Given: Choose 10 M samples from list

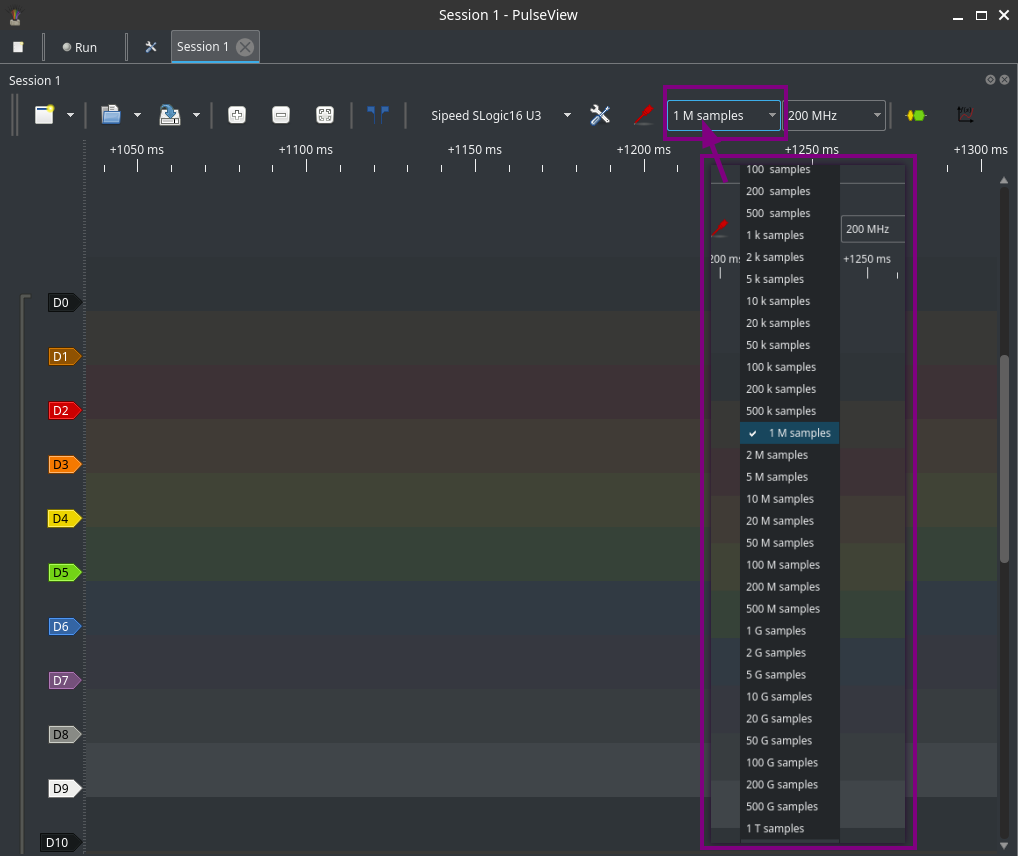Looking at the screenshot, I should pos(780,499).
